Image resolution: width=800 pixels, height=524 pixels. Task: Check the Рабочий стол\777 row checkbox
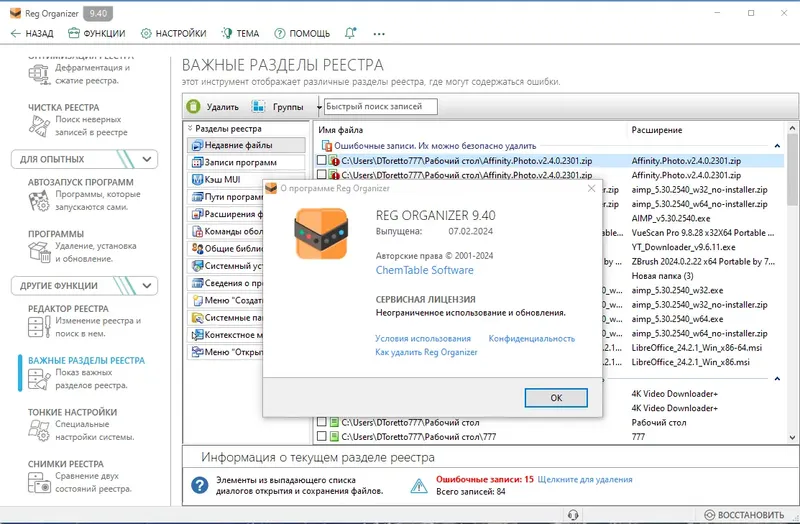pos(321,437)
